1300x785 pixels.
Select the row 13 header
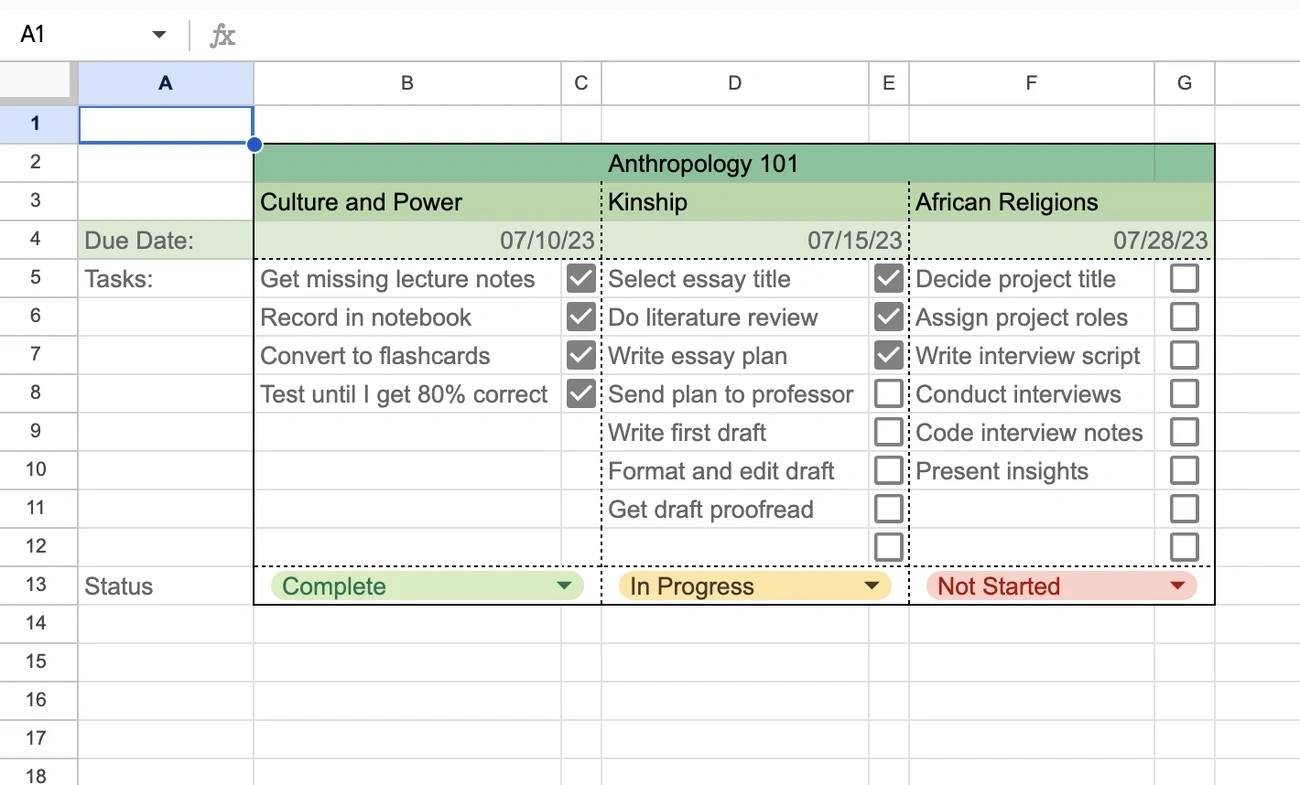tap(38, 585)
